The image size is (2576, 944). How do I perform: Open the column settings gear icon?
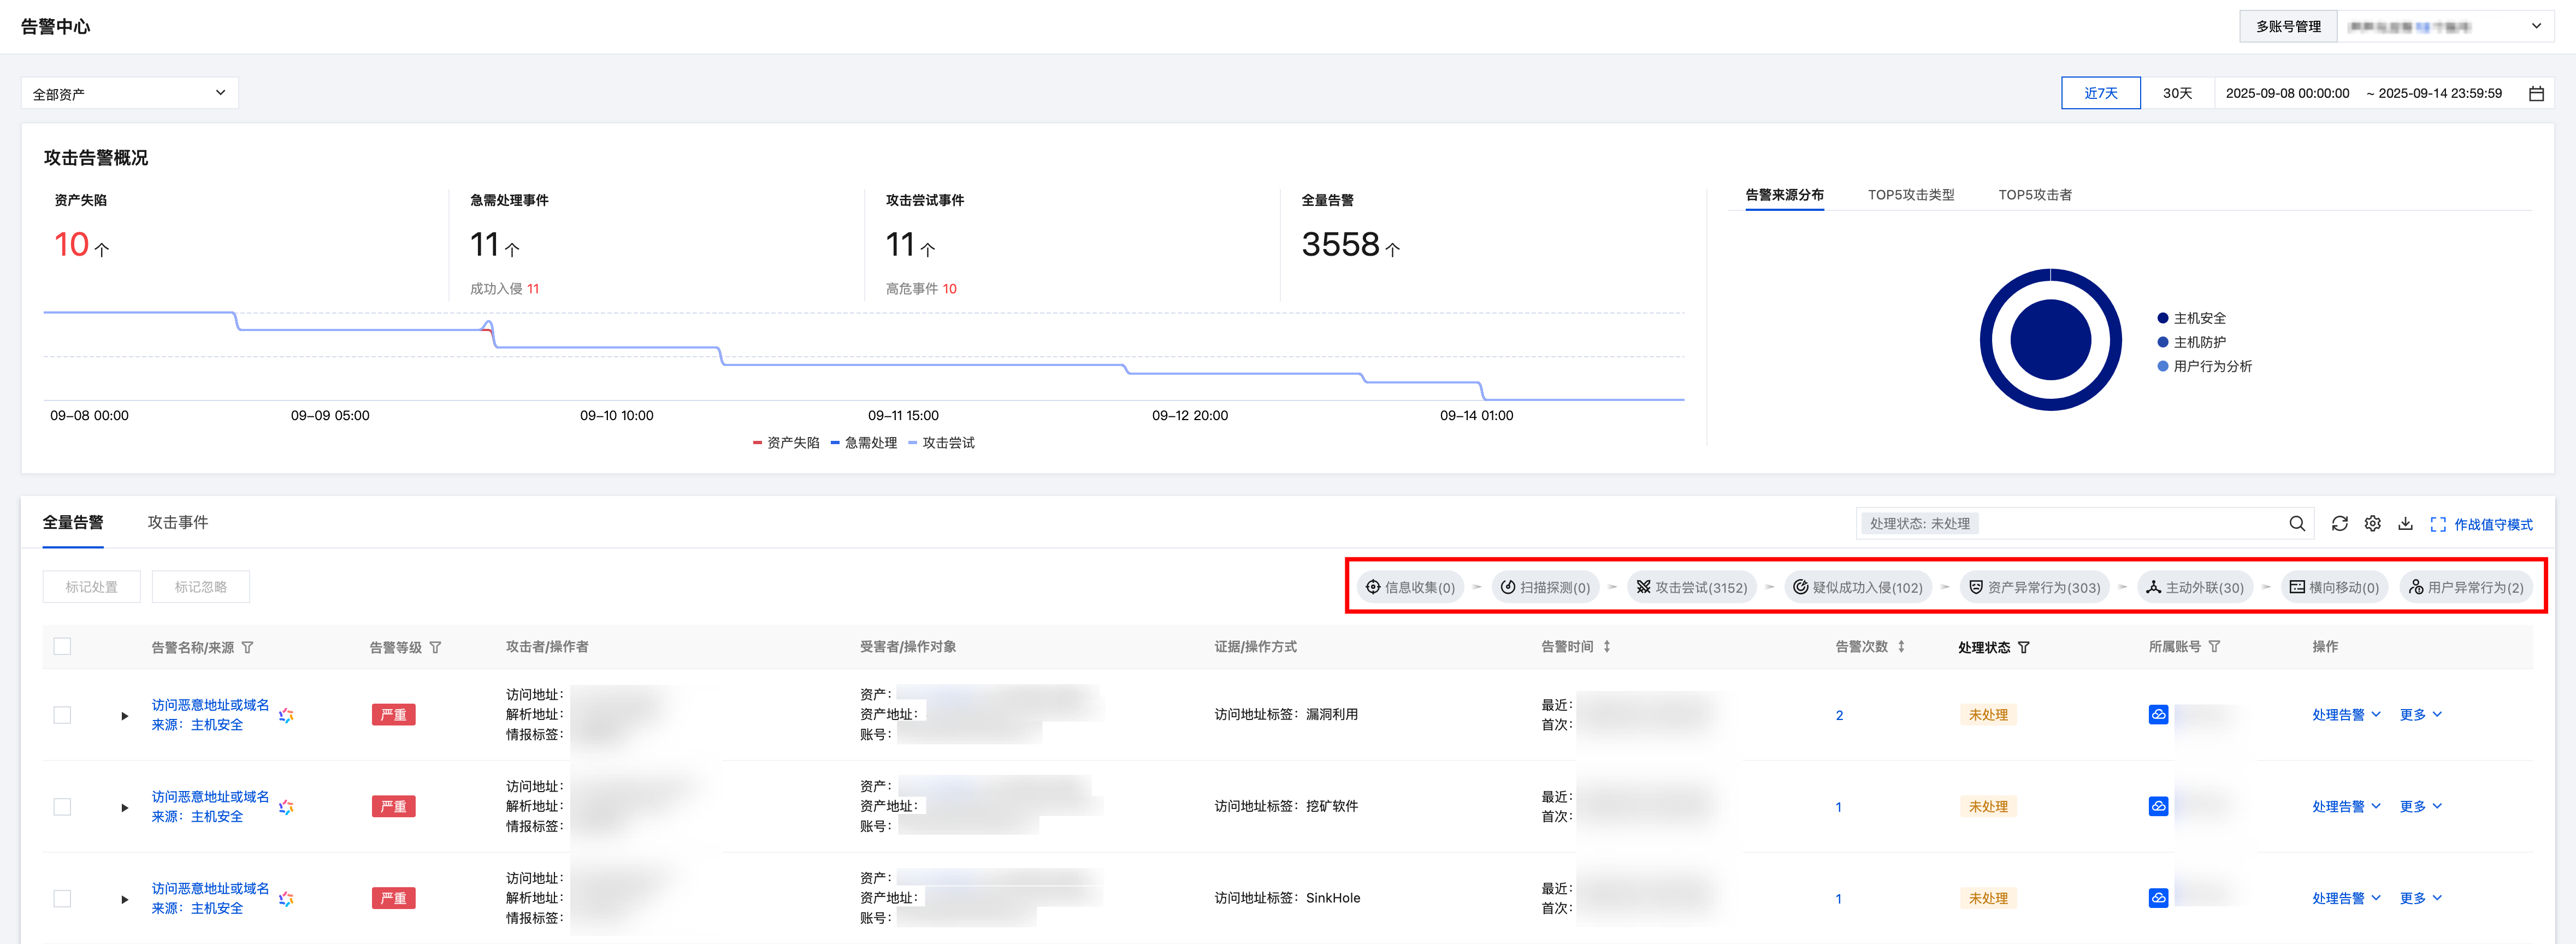click(2372, 523)
